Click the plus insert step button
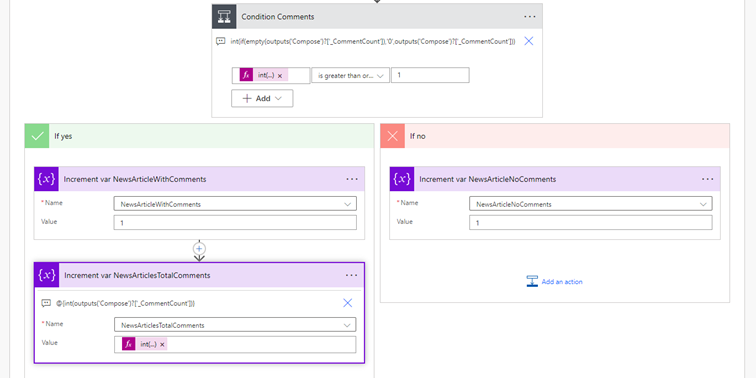The height and width of the screenshot is (378, 756). point(199,248)
